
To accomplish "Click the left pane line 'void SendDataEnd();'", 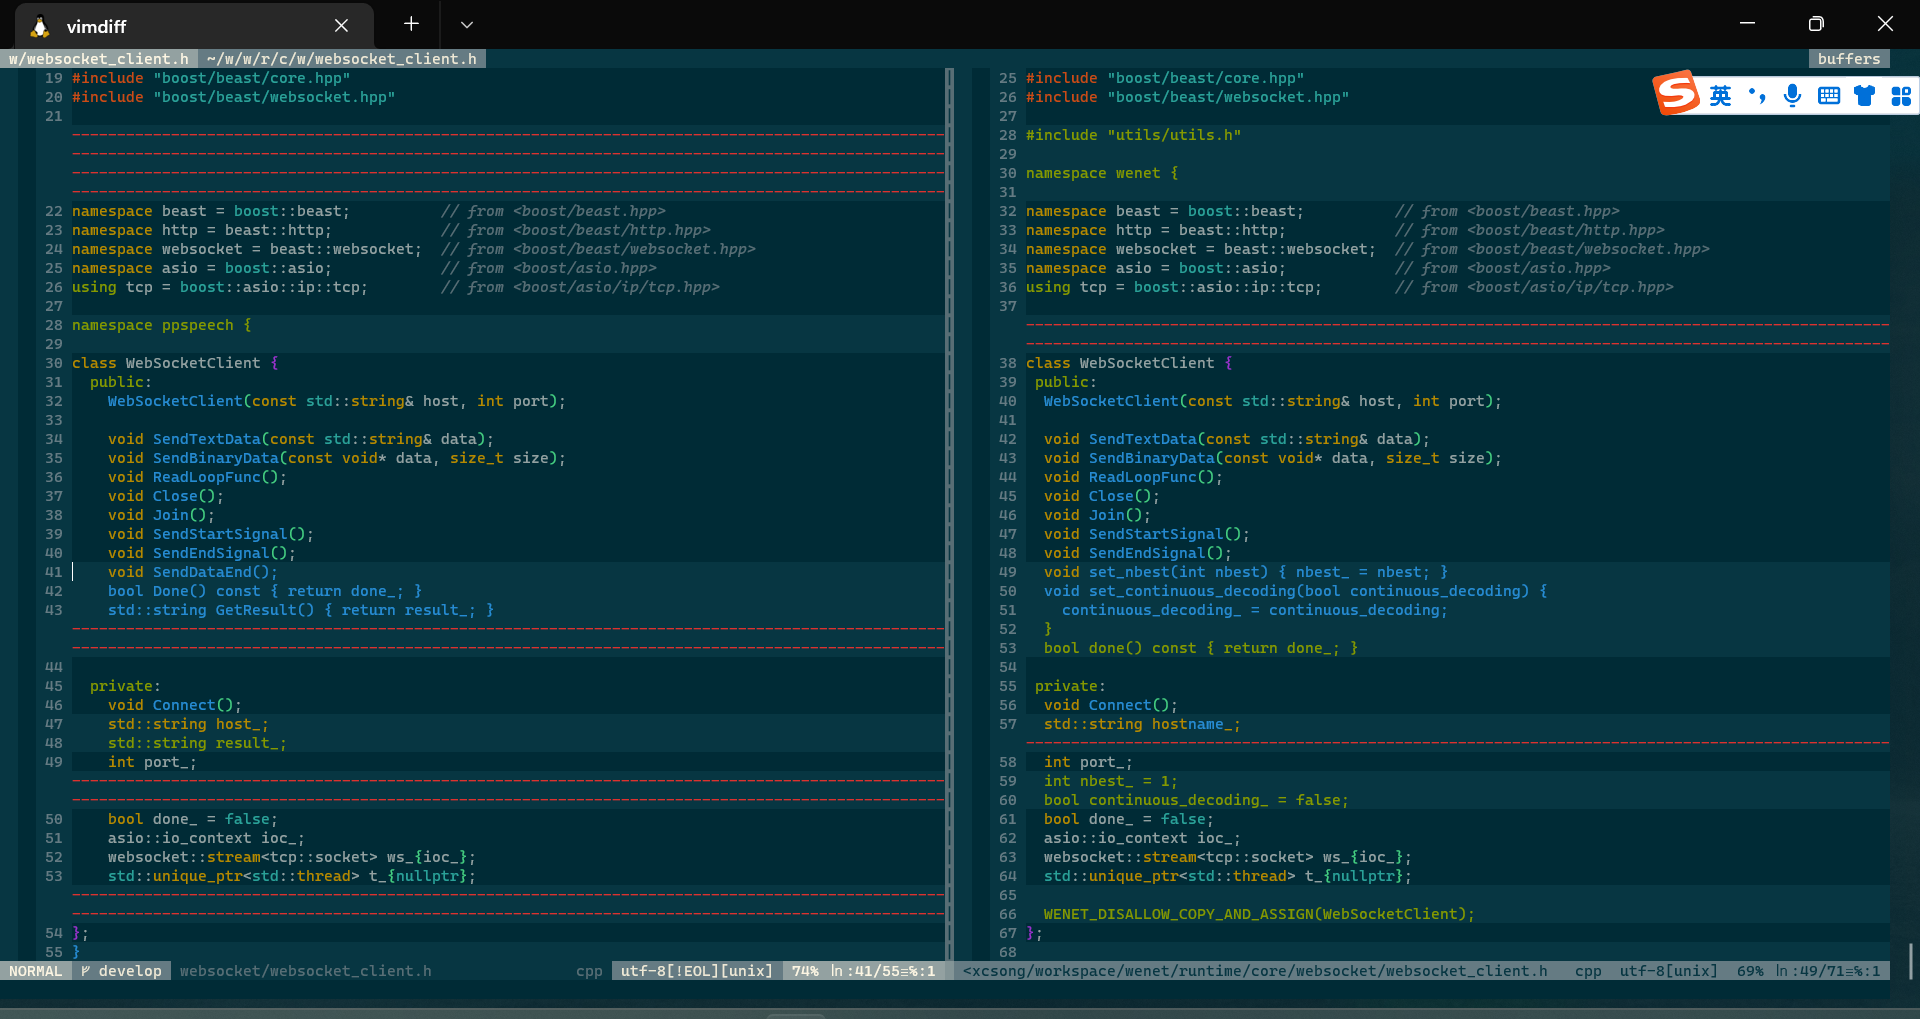I will click(193, 572).
